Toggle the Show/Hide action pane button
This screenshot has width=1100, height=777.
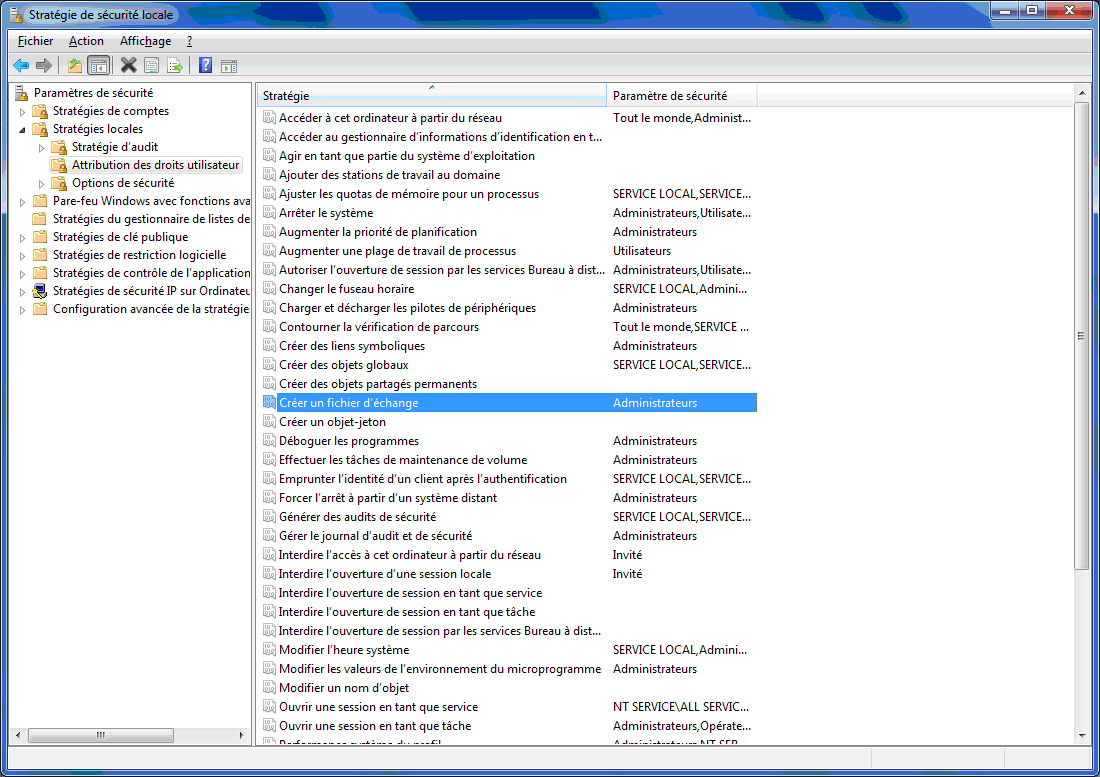coord(229,66)
